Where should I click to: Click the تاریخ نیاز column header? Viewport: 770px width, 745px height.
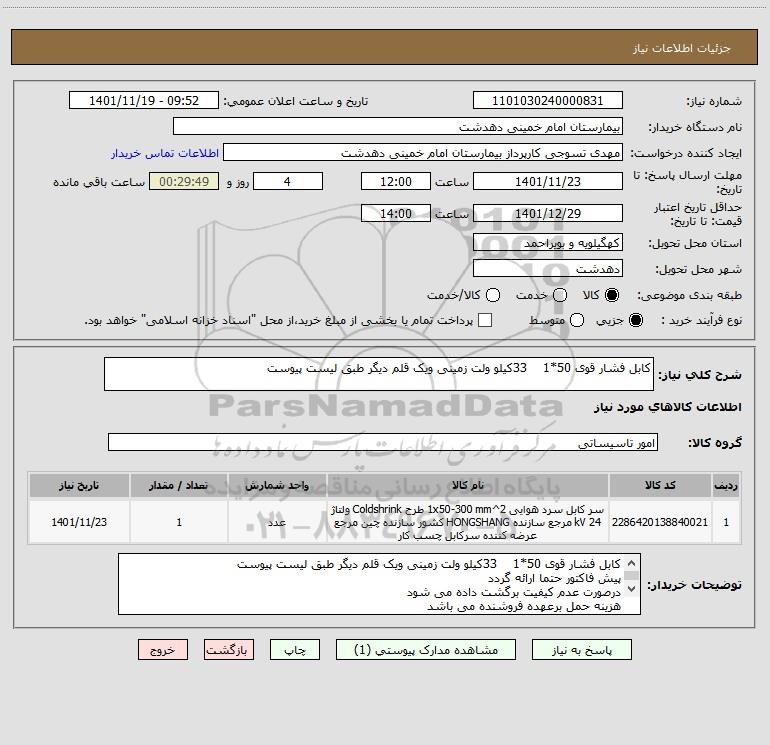pos(79,486)
